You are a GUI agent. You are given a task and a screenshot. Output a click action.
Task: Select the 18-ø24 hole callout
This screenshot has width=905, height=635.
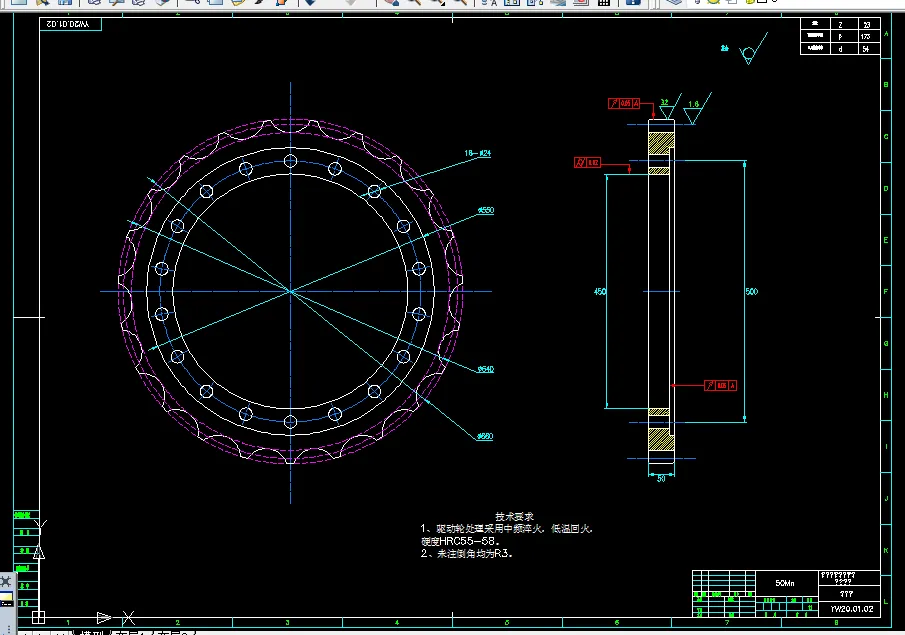(x=477, y=153)
